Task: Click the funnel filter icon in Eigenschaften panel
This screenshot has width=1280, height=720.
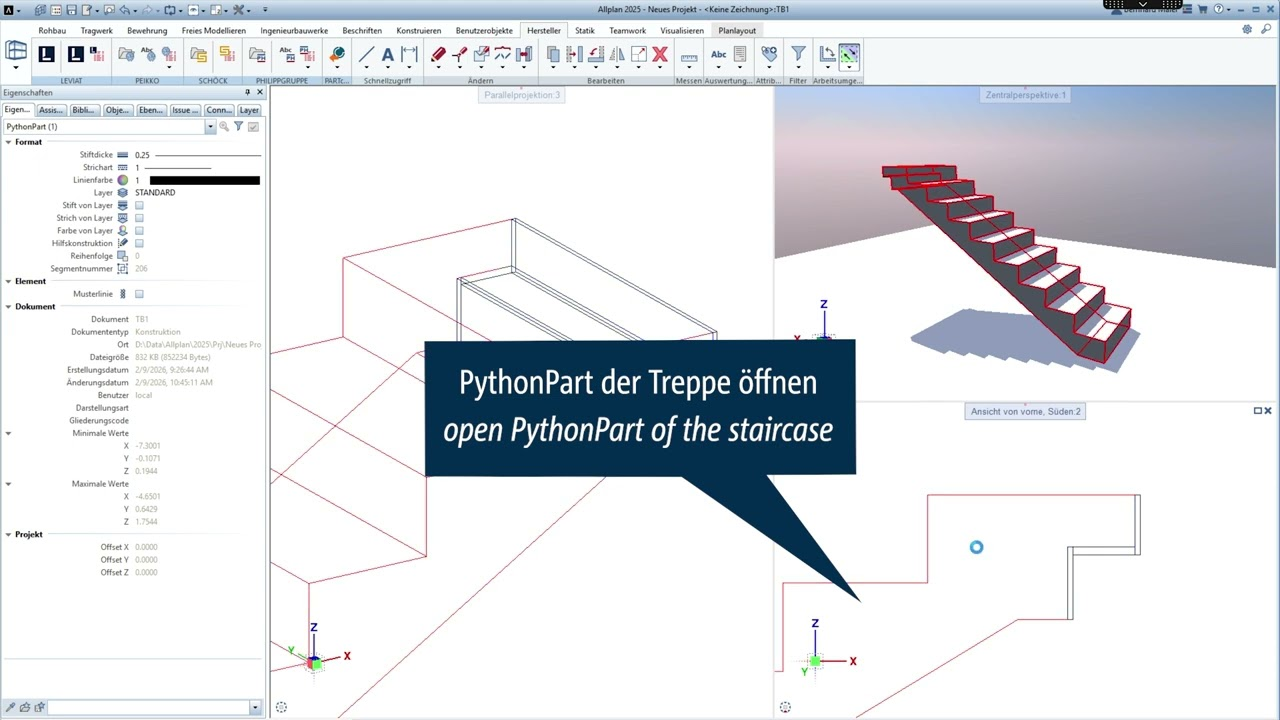Action: click(239, 127)
